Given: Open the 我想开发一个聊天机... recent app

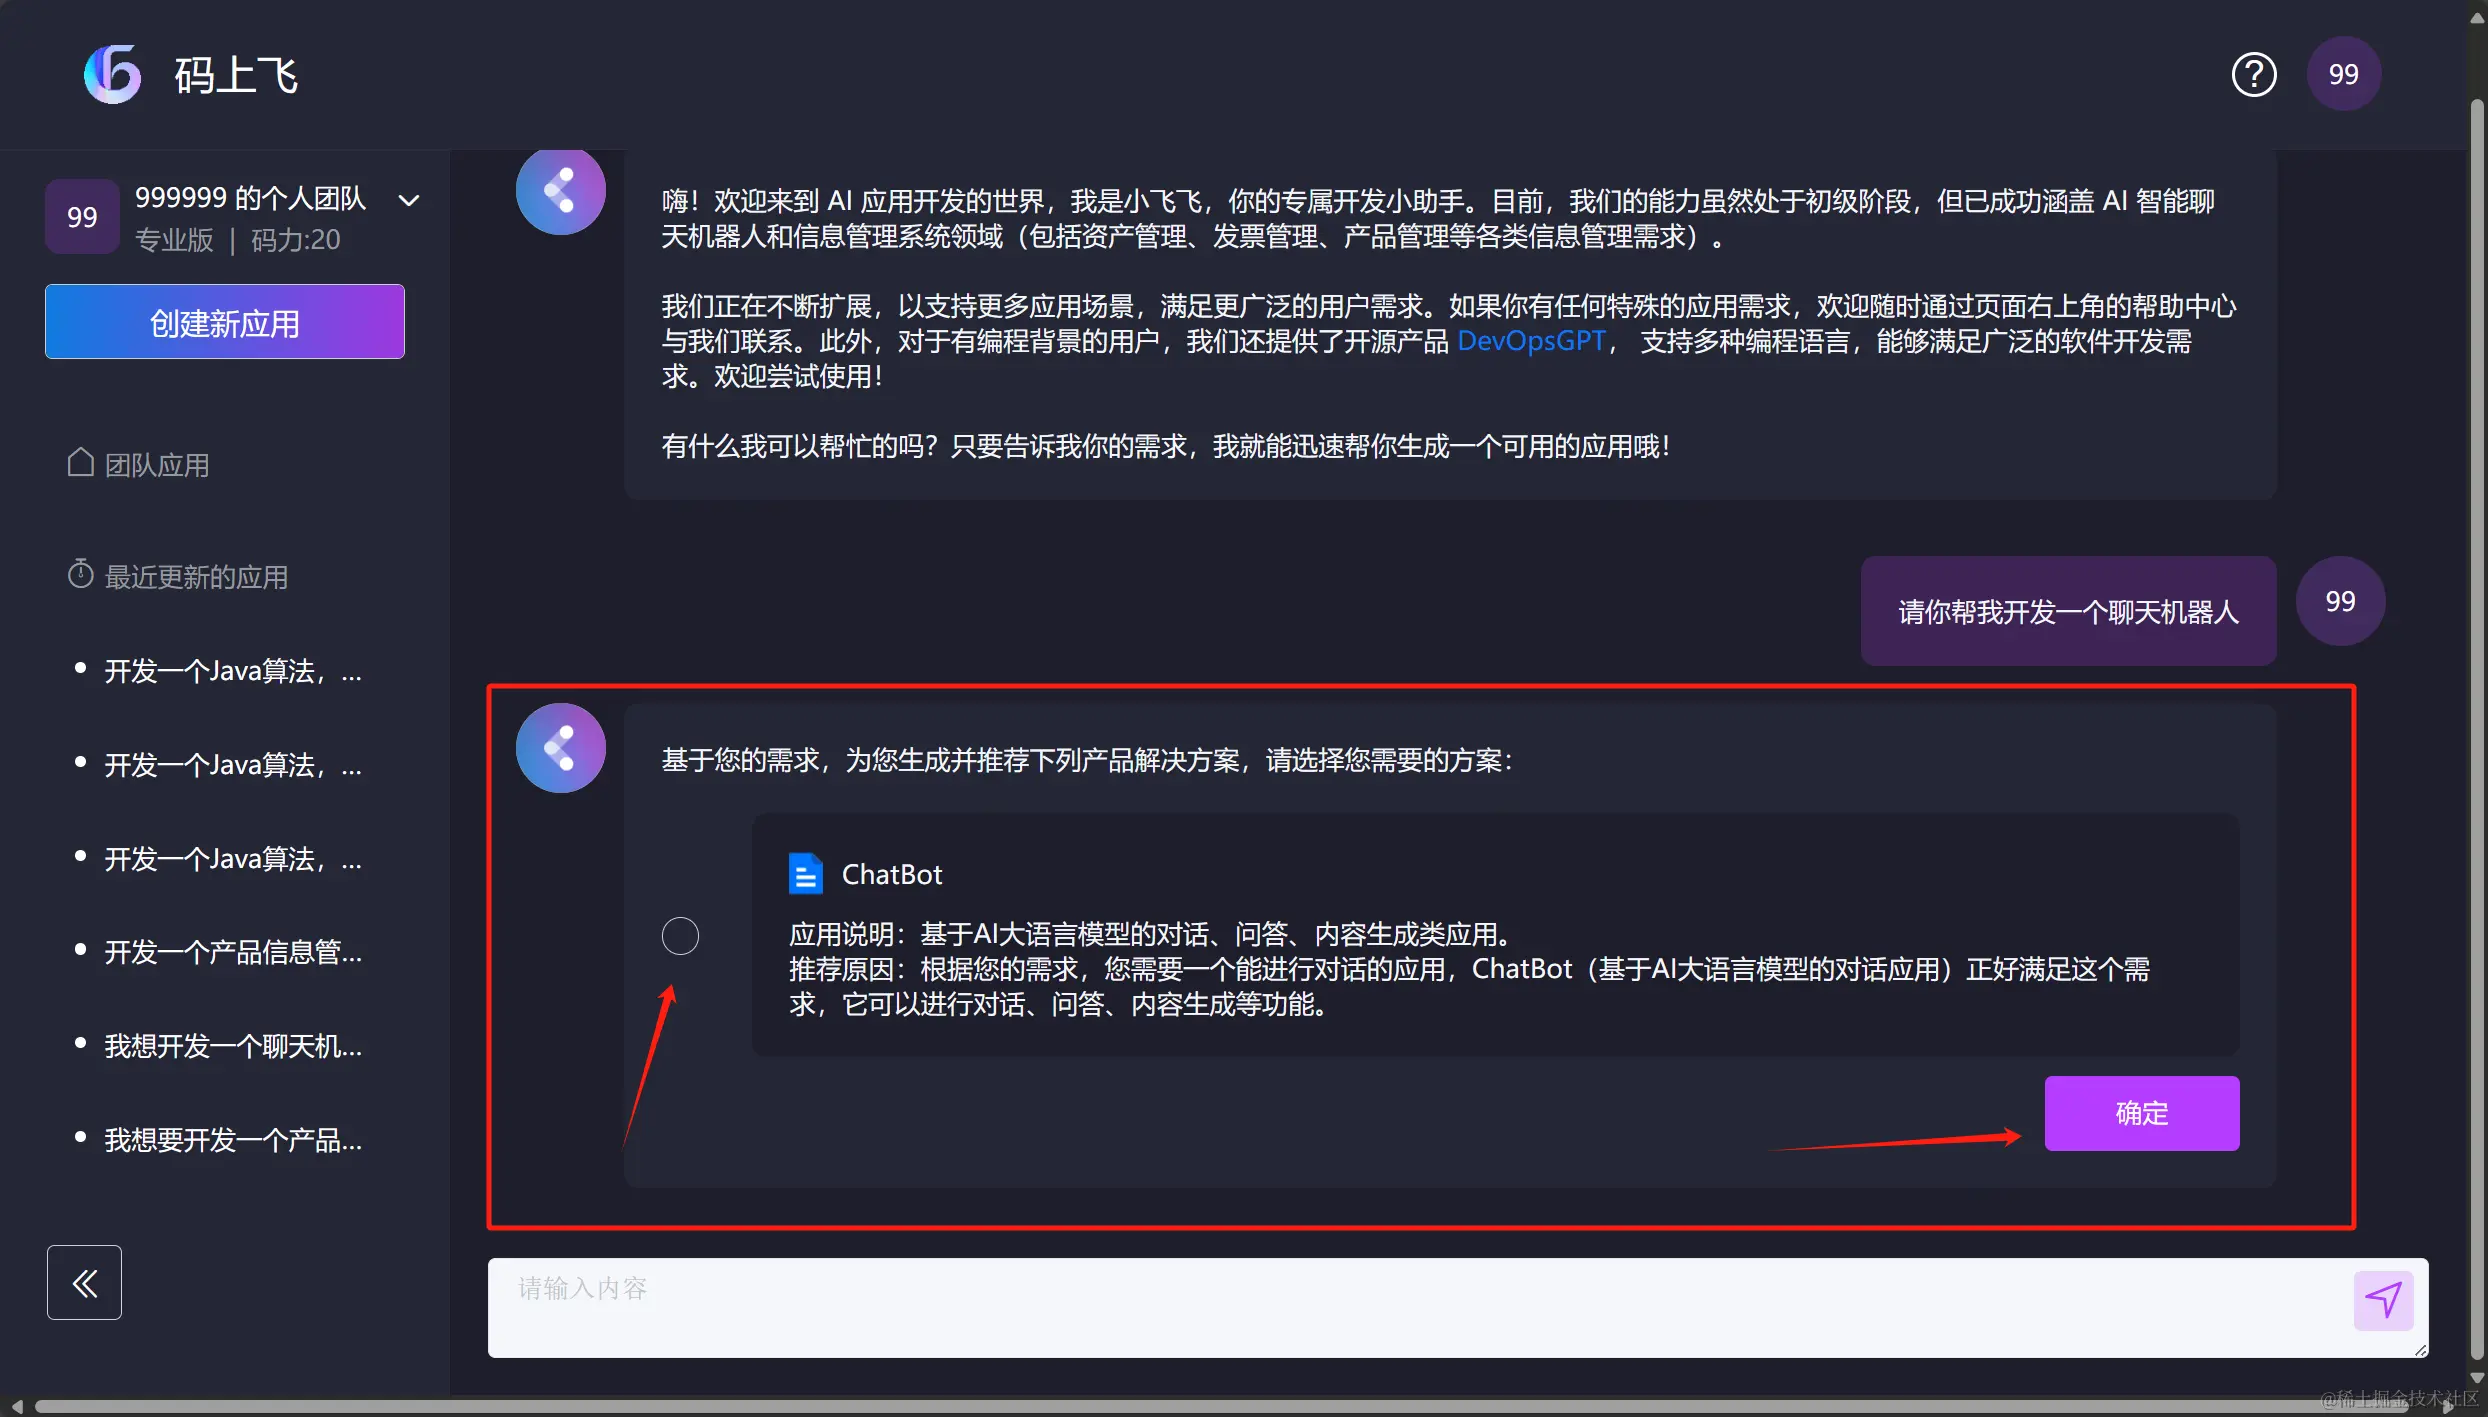Looking at the screenshot, I should pyautogui.click(x=232, y=1046).
